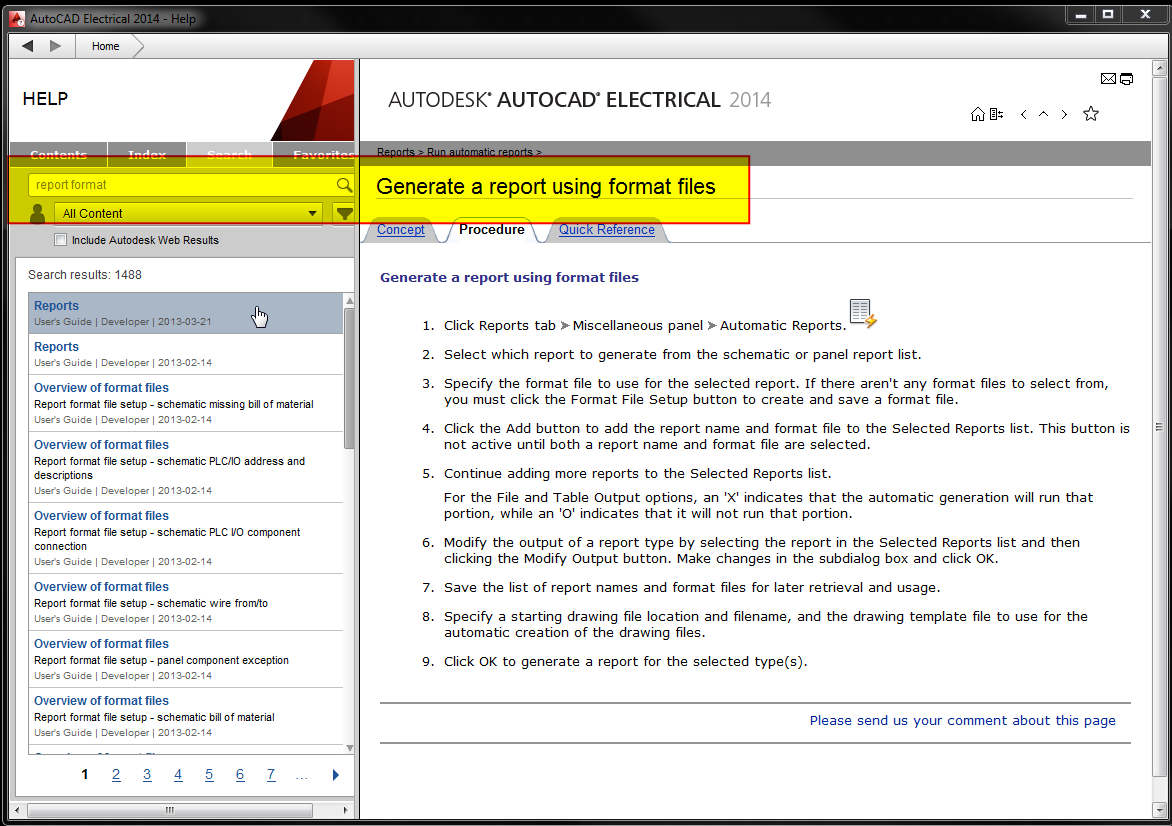Click results list scroll down arrow

point(349,748)
